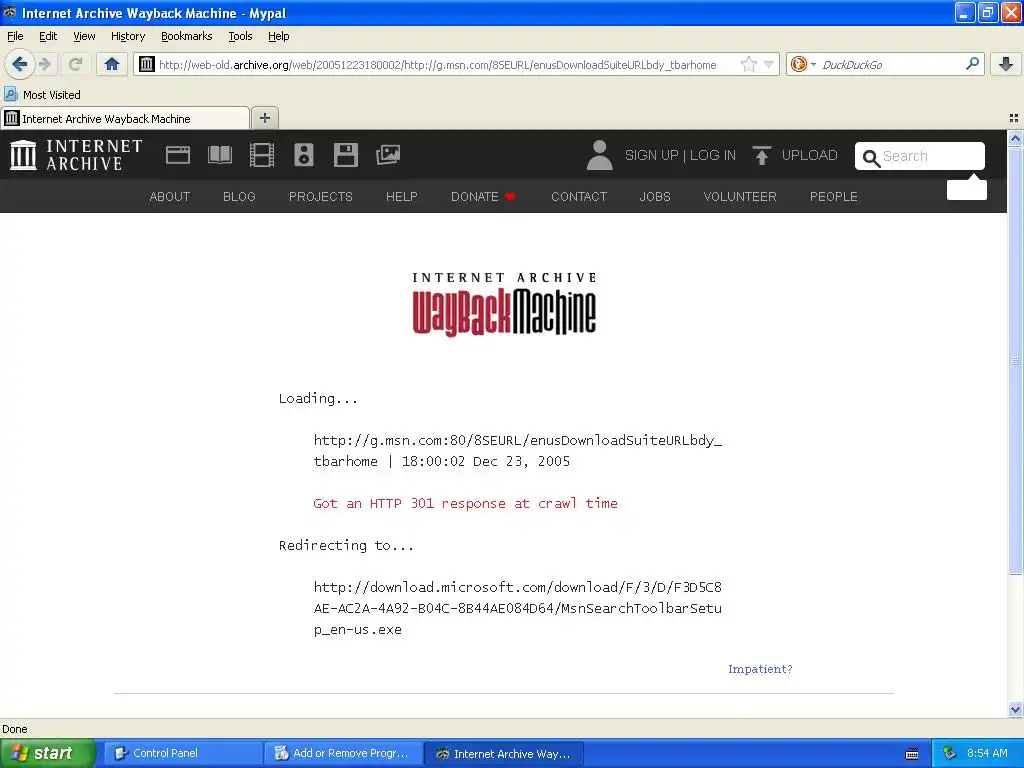Open the Texts book icon
1024x768 pixels.
click(x=219, y=155)
